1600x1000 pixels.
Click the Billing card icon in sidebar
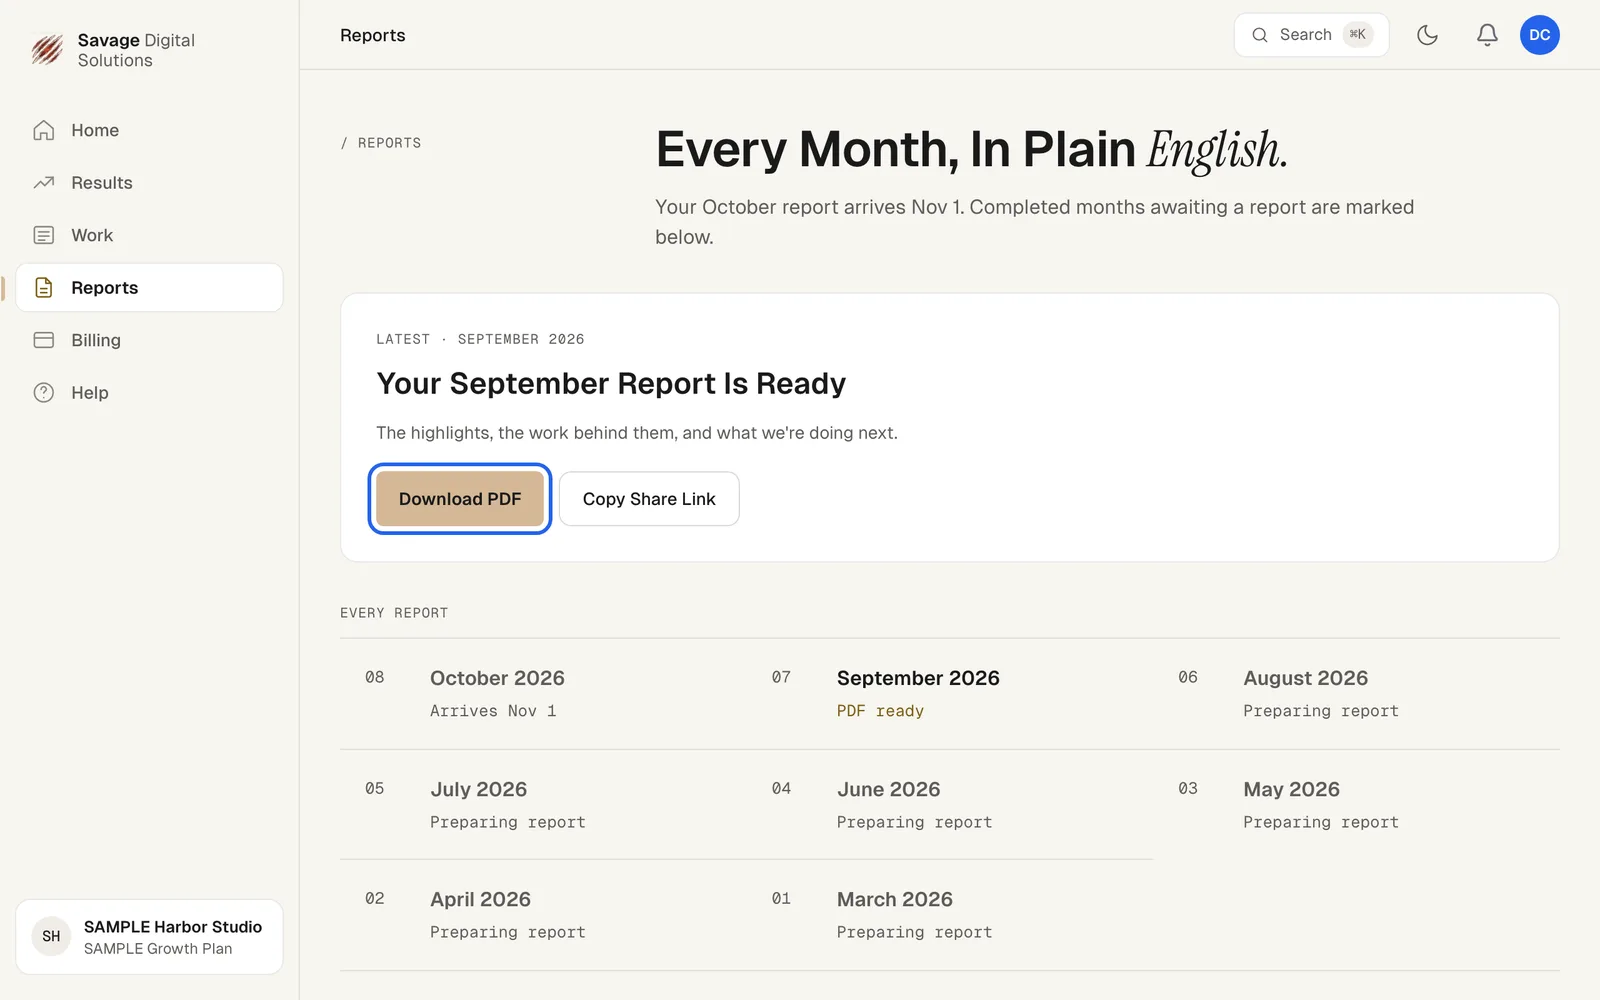point(44,340)
